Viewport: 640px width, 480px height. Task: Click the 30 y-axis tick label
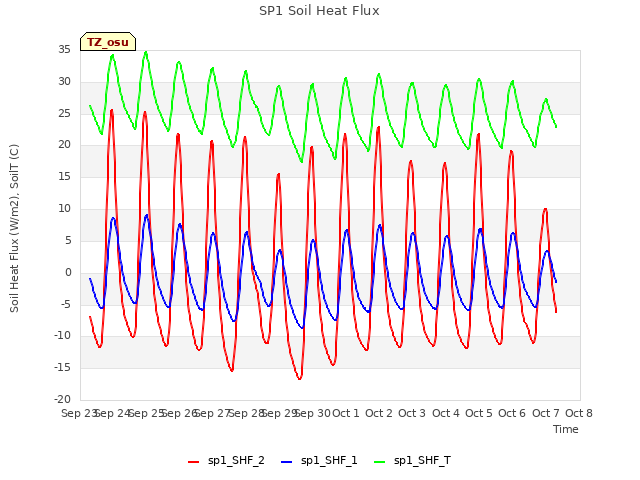point(64,82)
